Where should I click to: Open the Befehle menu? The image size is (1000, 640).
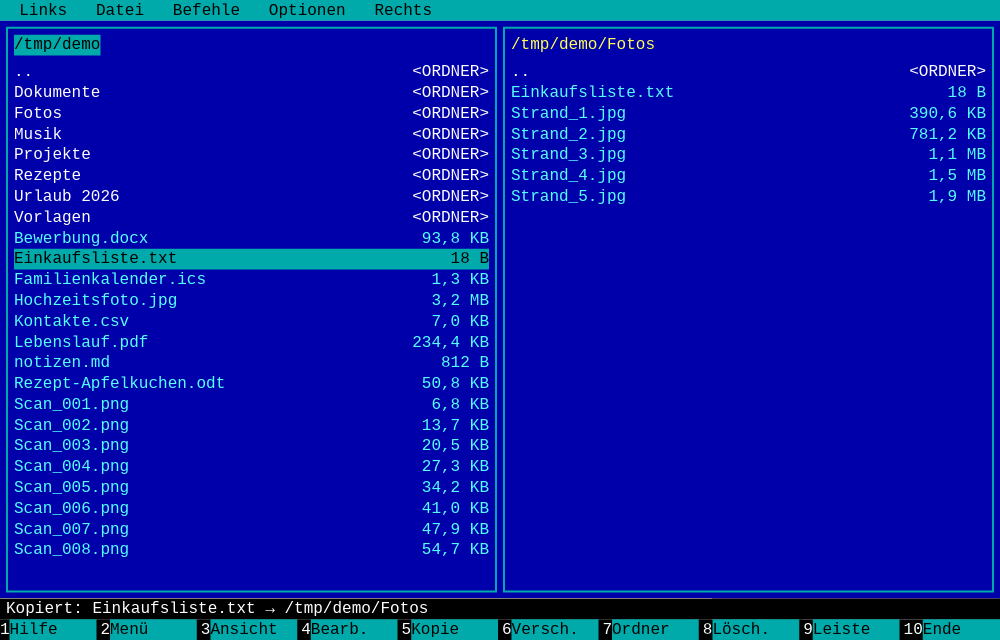coord(206,10)
